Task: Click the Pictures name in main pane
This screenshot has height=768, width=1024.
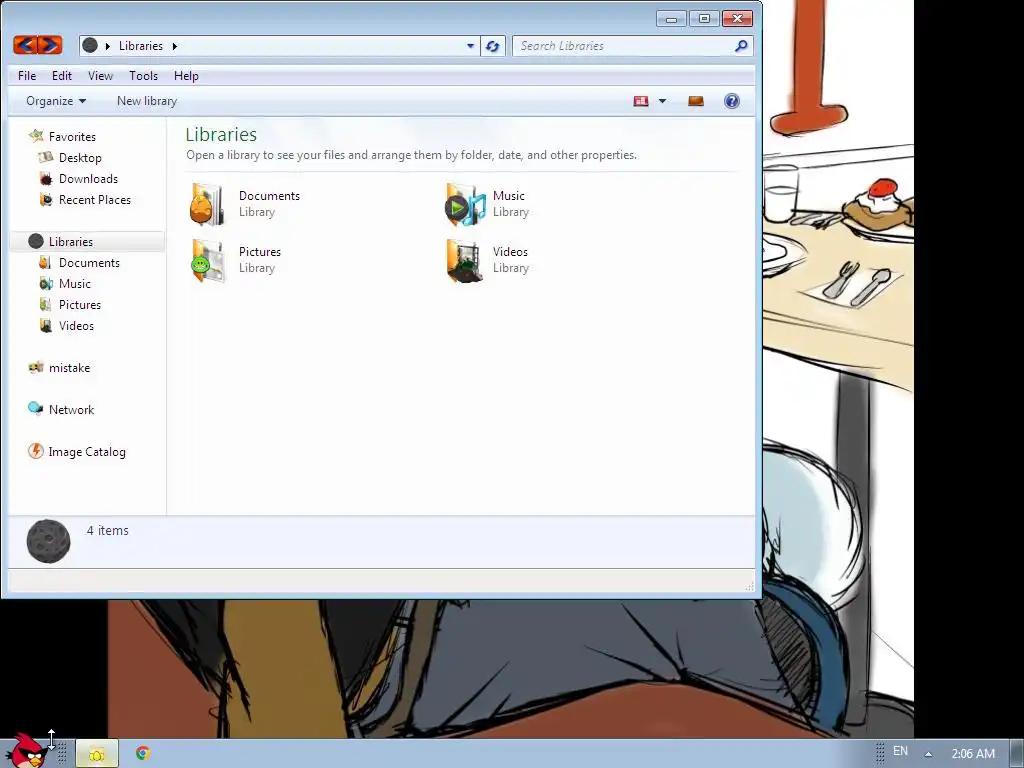Action: (260, 252)
